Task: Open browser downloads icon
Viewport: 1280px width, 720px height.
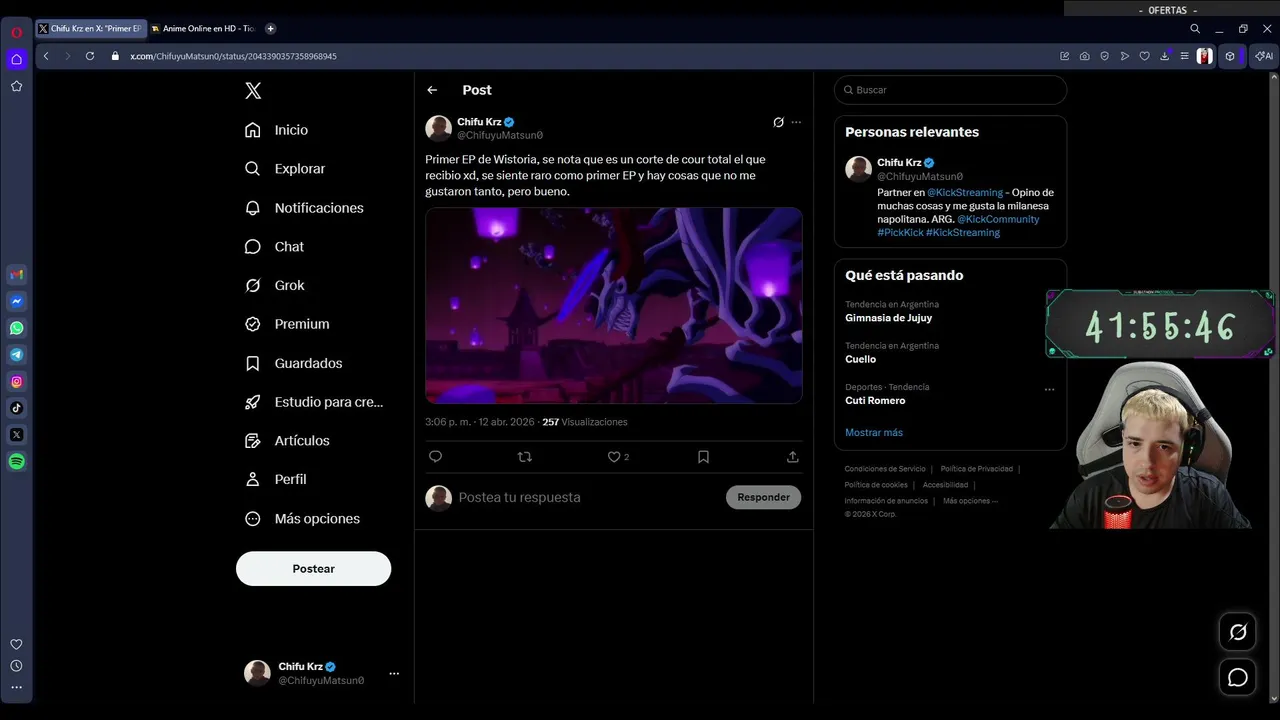Action: (1164, 56)
